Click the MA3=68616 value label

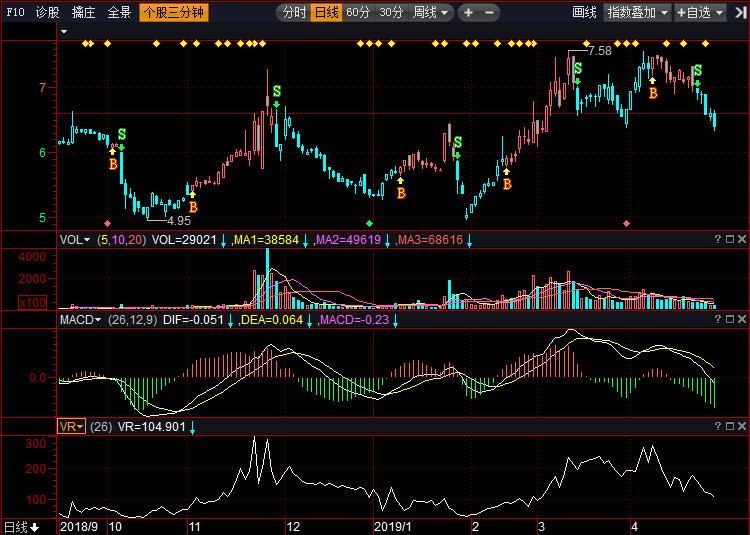(430, 240)
